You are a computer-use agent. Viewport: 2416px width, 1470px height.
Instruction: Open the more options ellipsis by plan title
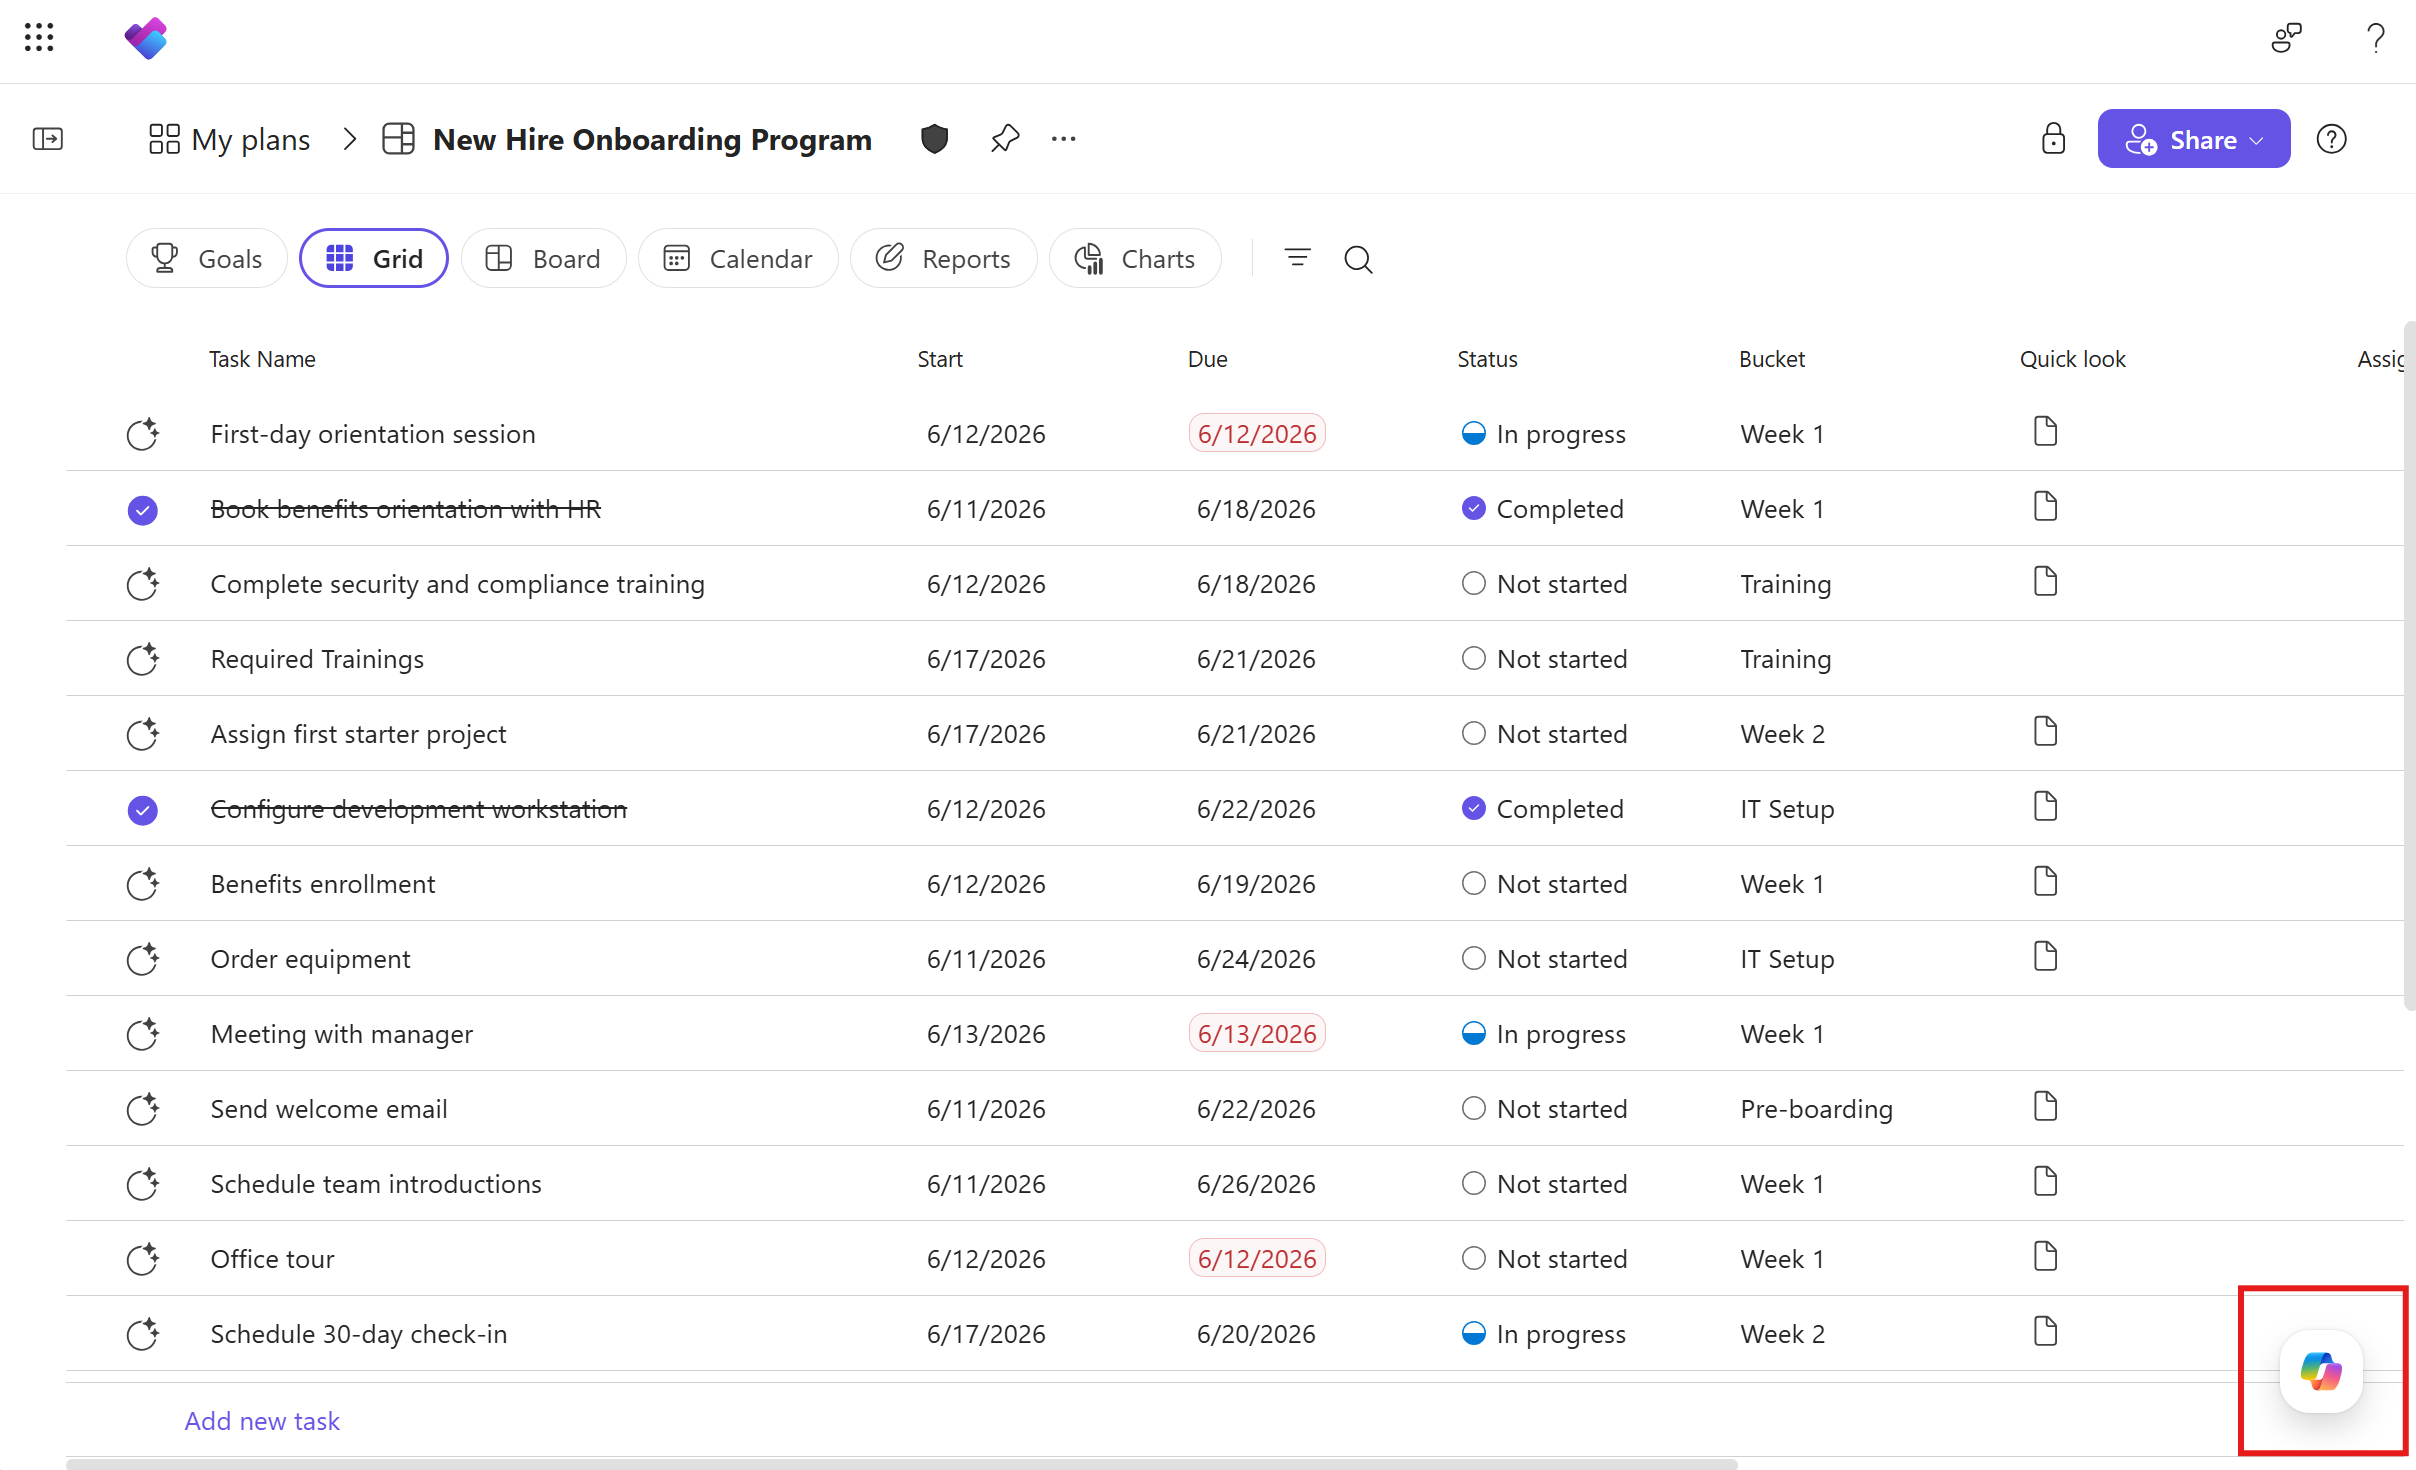[1064, 139]
